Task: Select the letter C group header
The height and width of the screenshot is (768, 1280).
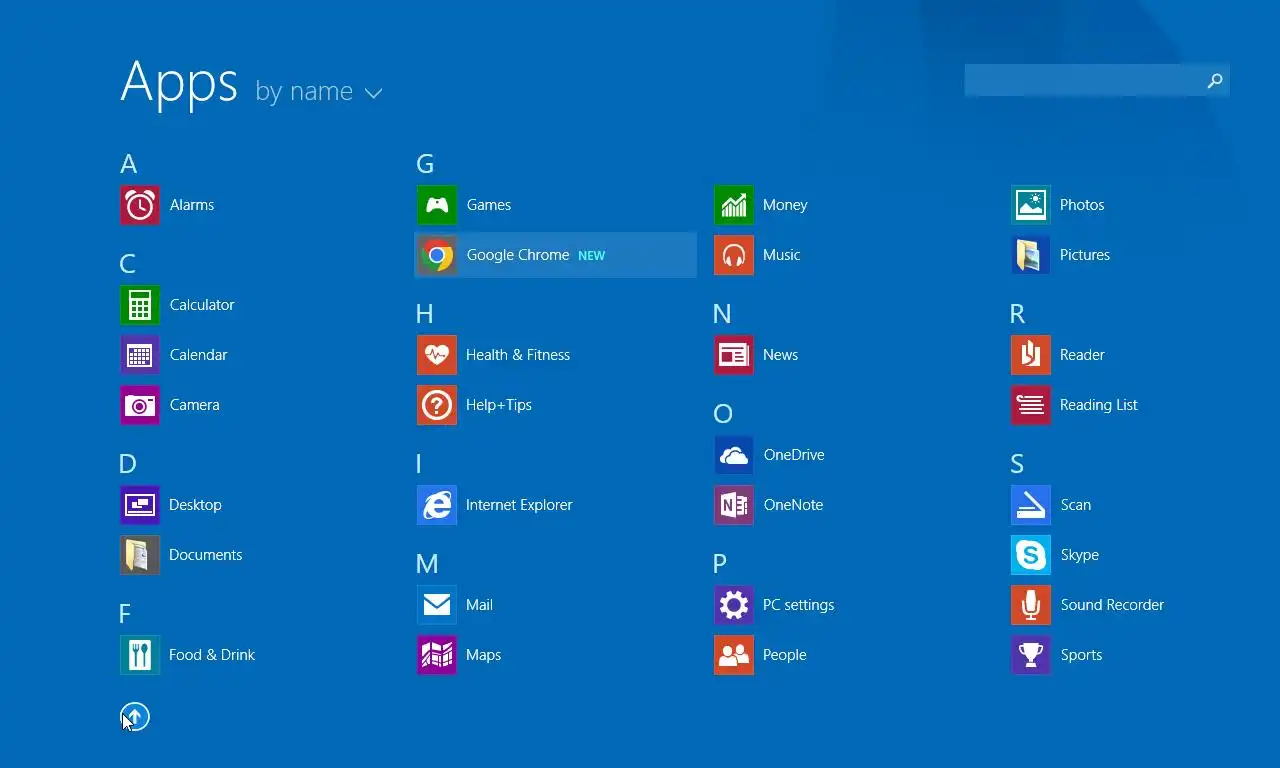Action: pyautogui.click(x=127, y=264)
